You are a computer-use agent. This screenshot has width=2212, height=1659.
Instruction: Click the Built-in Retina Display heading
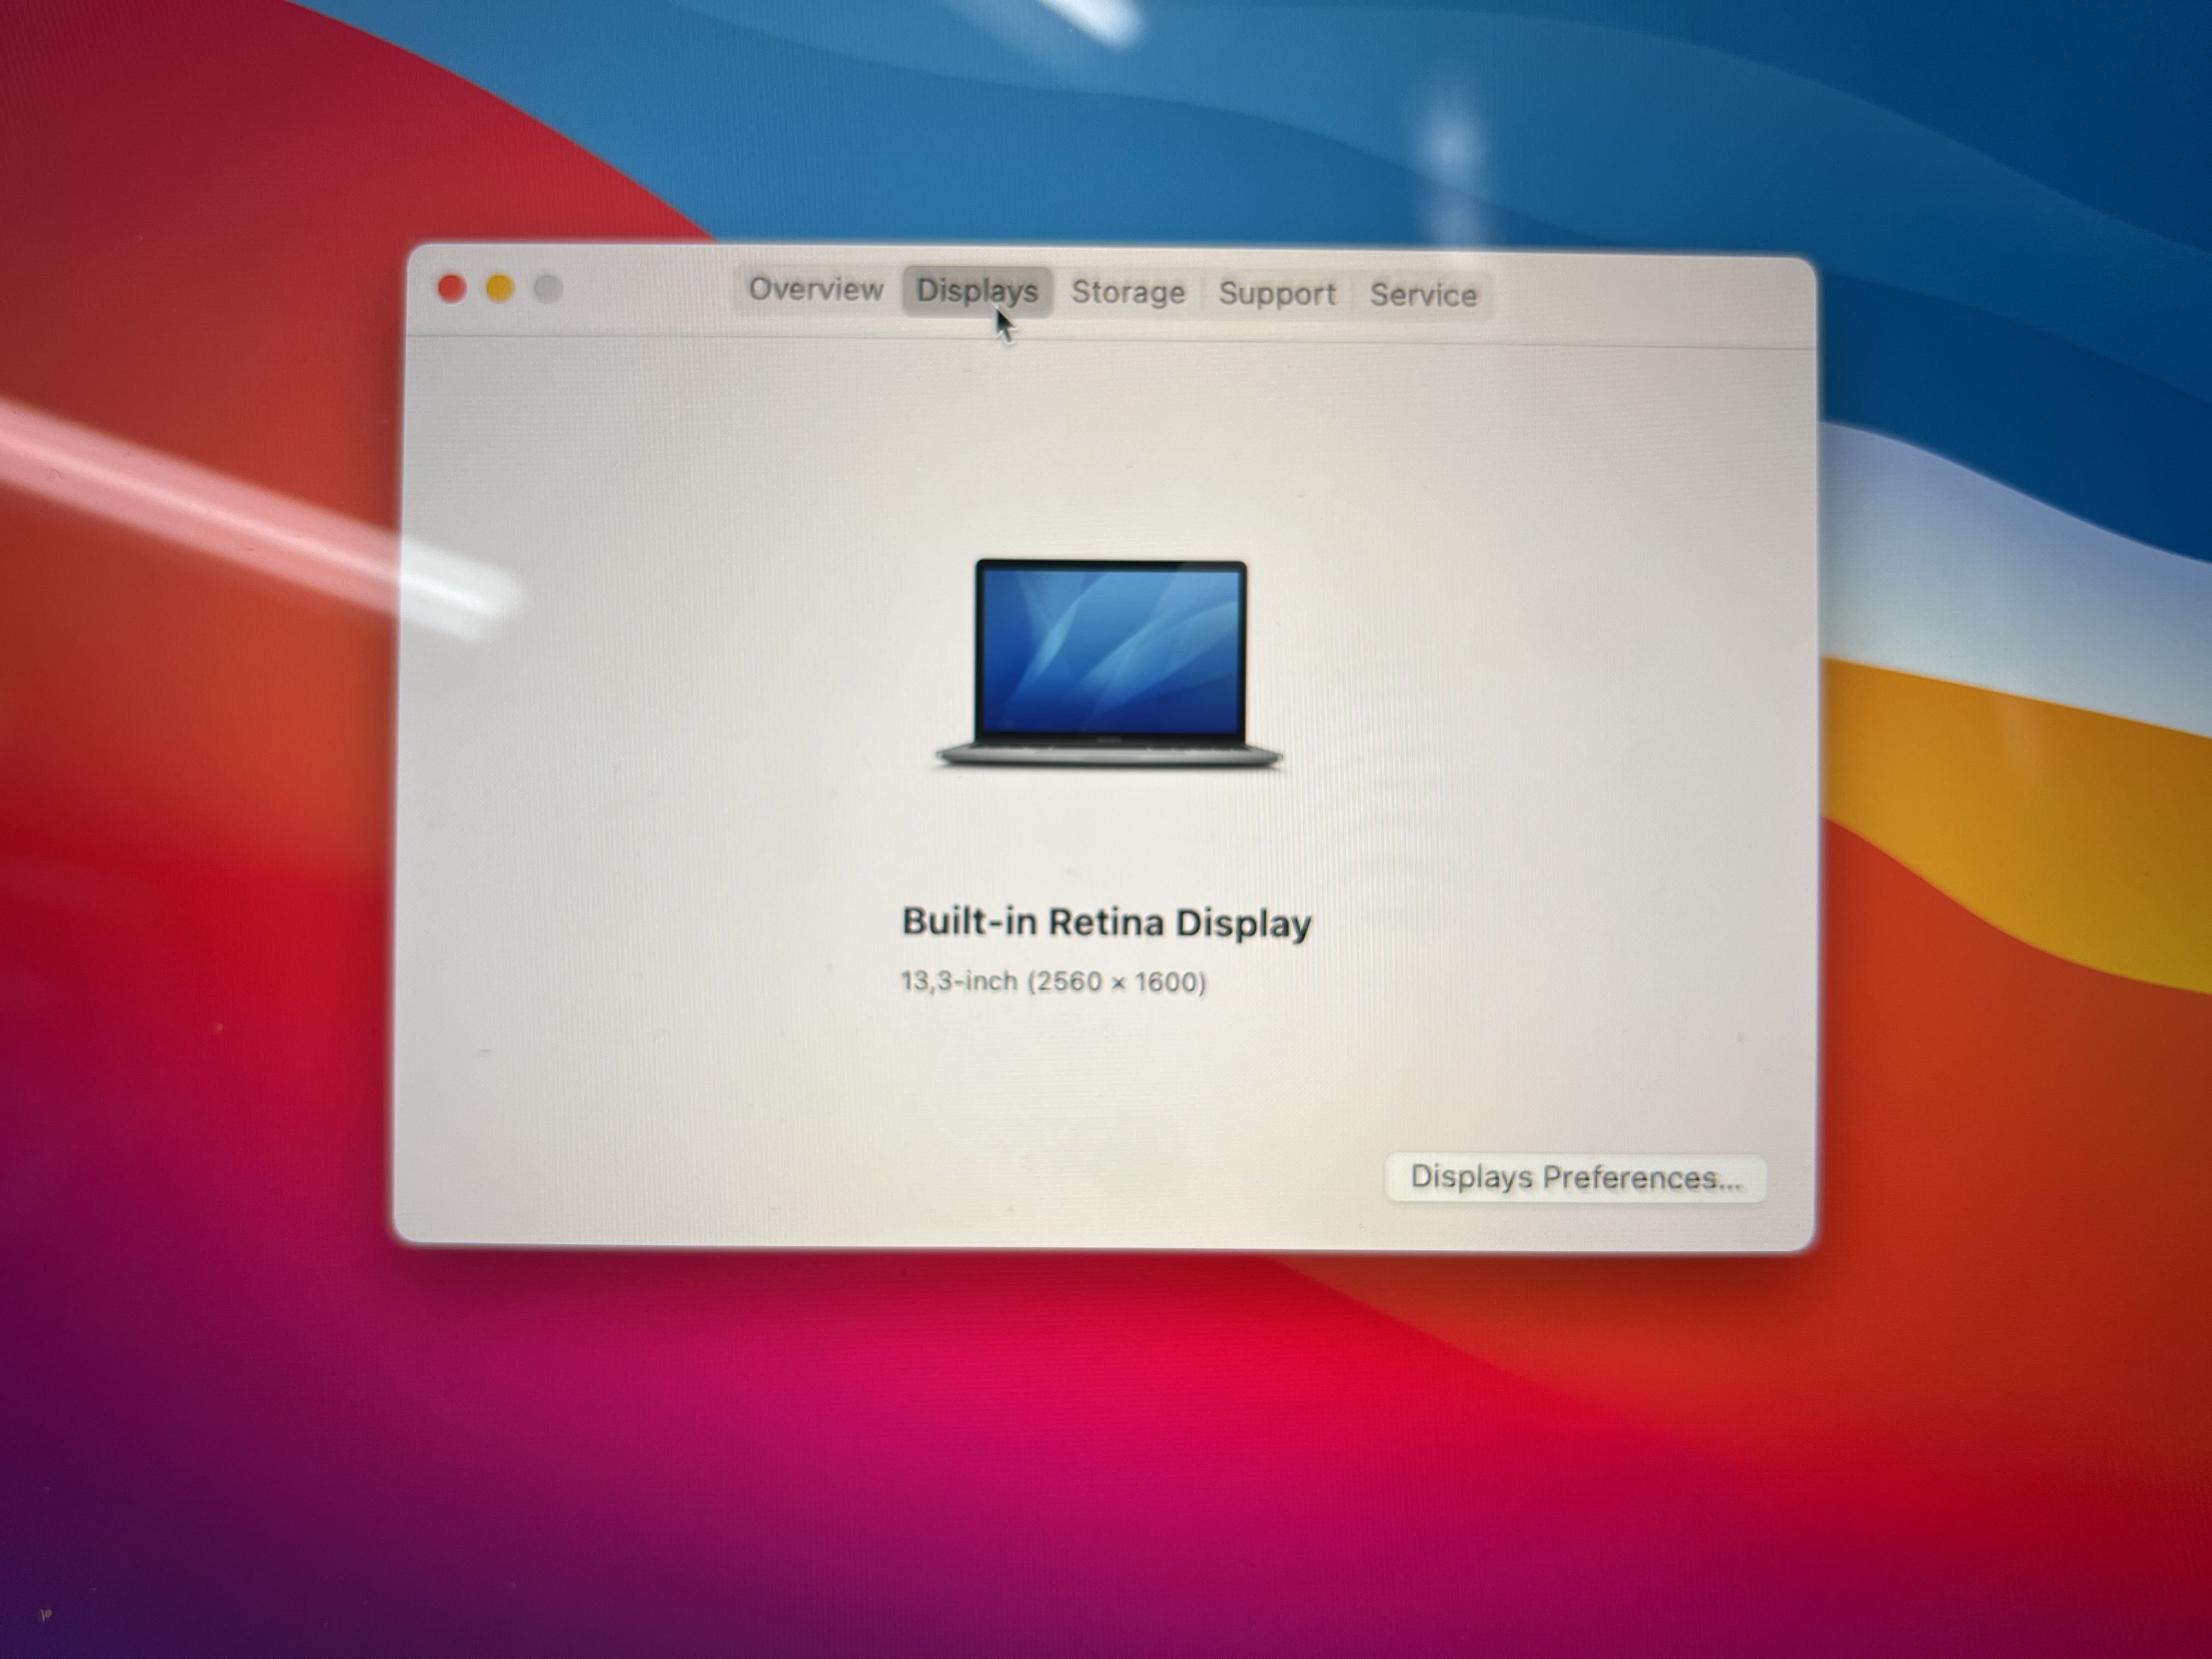[1106, 922]
